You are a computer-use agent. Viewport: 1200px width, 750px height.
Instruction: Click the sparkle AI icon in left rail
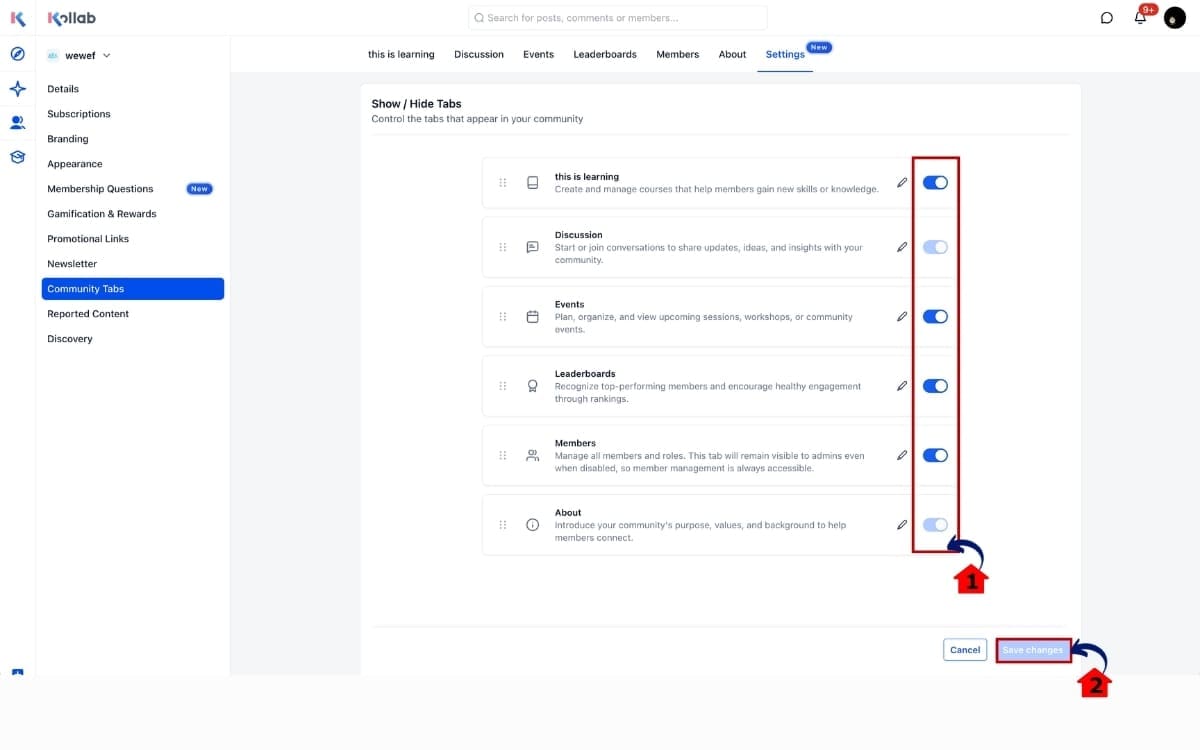(x=17, y=89)
